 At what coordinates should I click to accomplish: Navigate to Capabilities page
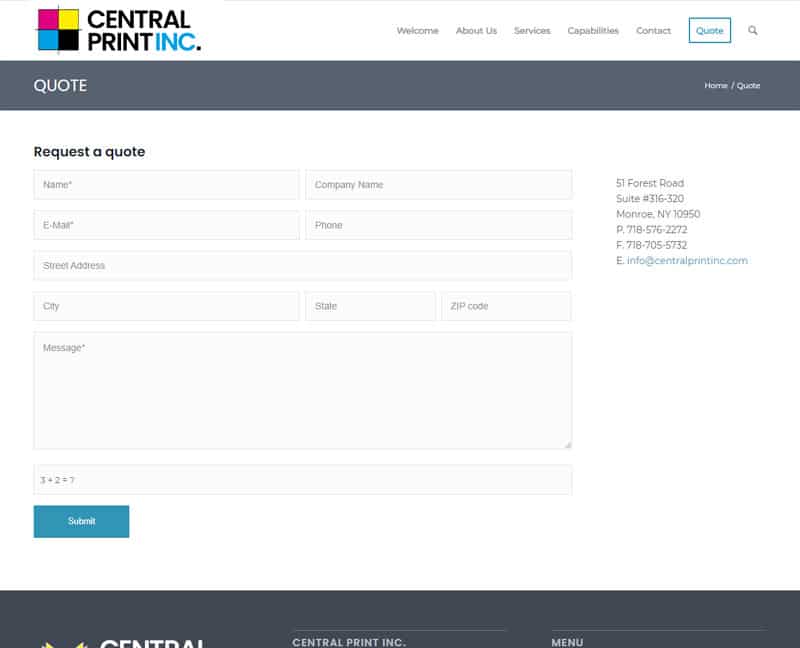click(593, 31)
